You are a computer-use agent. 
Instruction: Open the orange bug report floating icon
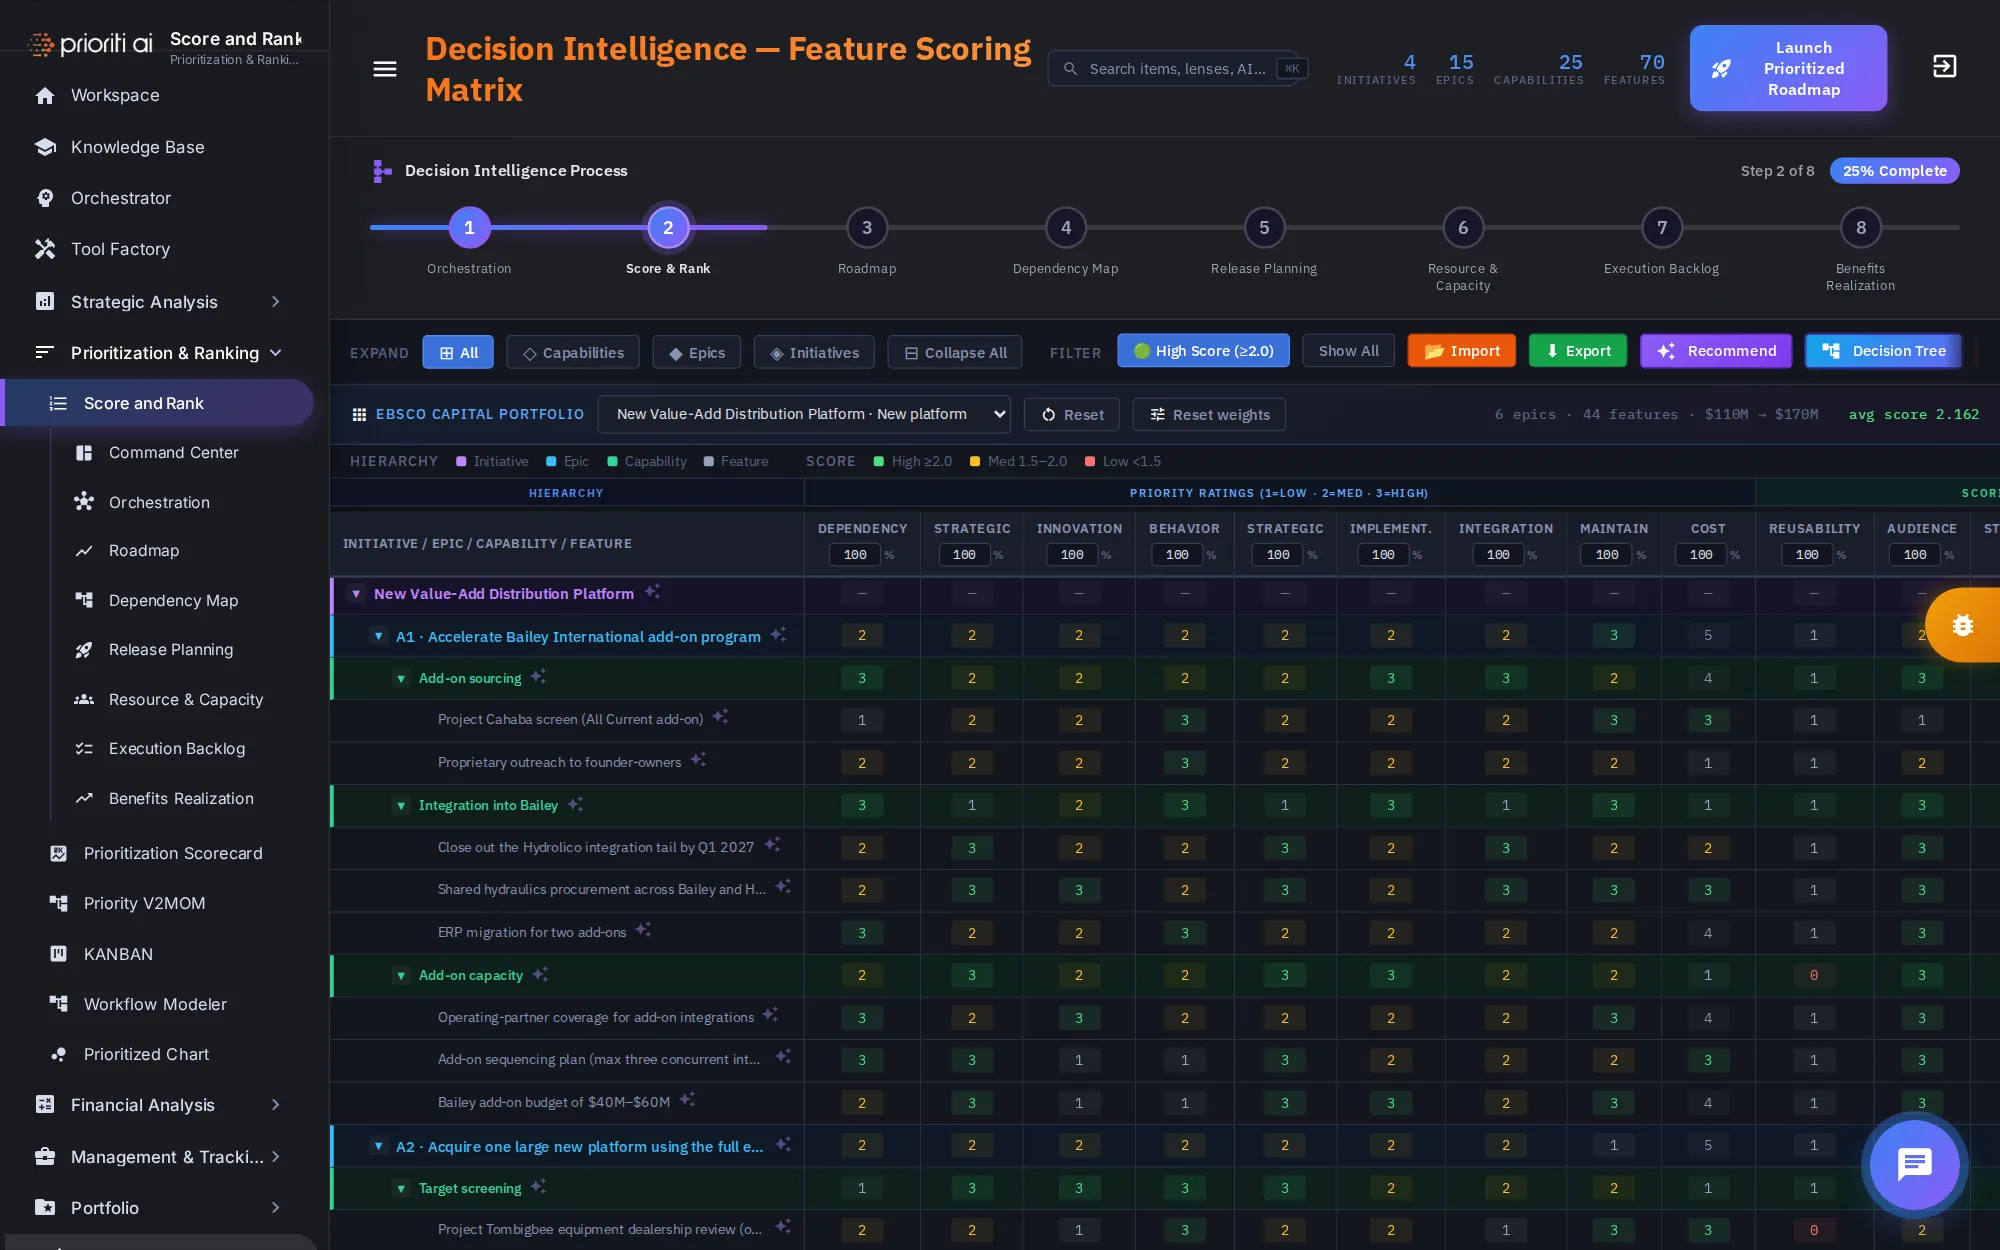[1962, 625]
